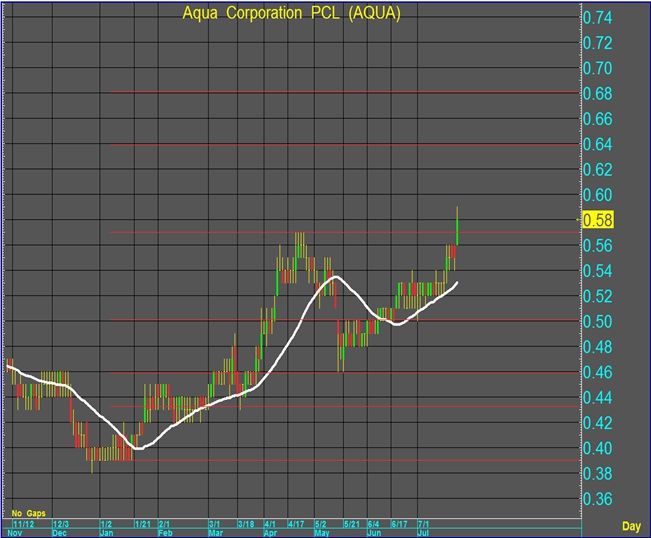Viewport: 651px width, 538px height.
Task: Click the 4/17 date label
Action: pyautogui.click(x=296, y=524)
